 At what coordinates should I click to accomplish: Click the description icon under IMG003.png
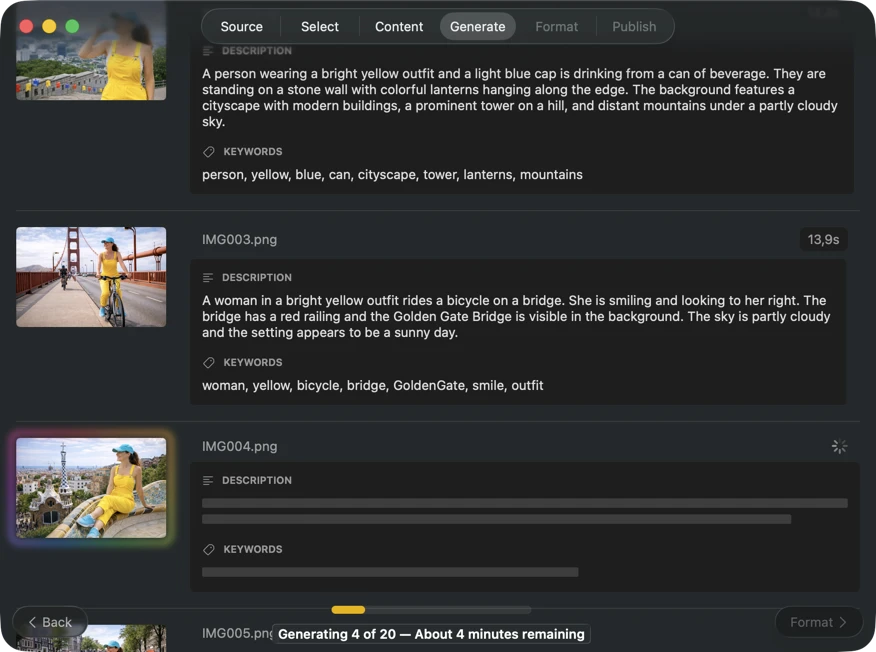[x=208, y=278]
